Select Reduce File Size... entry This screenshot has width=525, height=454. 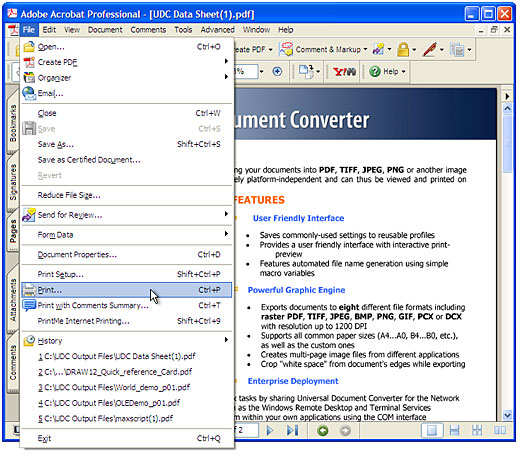127,195
